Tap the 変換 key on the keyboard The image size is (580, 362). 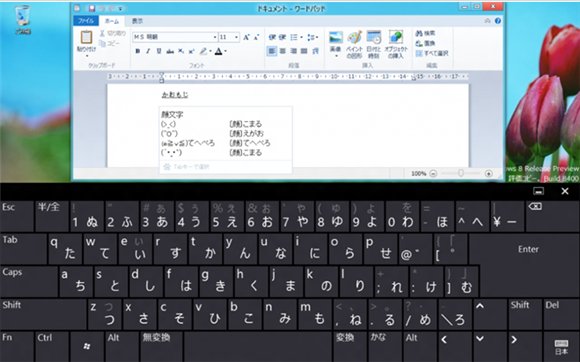coord(351,346)
